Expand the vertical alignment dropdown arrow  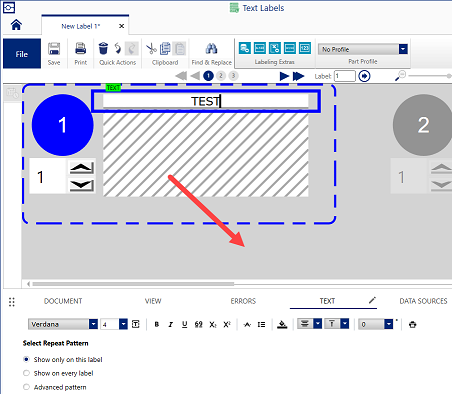tap(345, 324)
